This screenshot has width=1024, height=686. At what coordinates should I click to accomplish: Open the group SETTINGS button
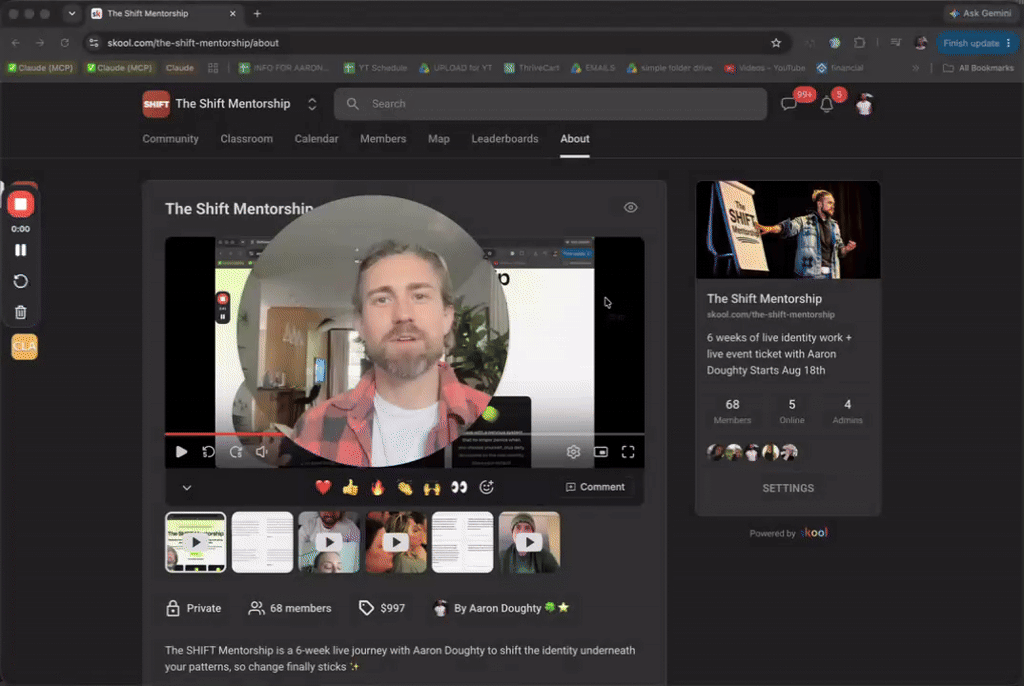788,488
